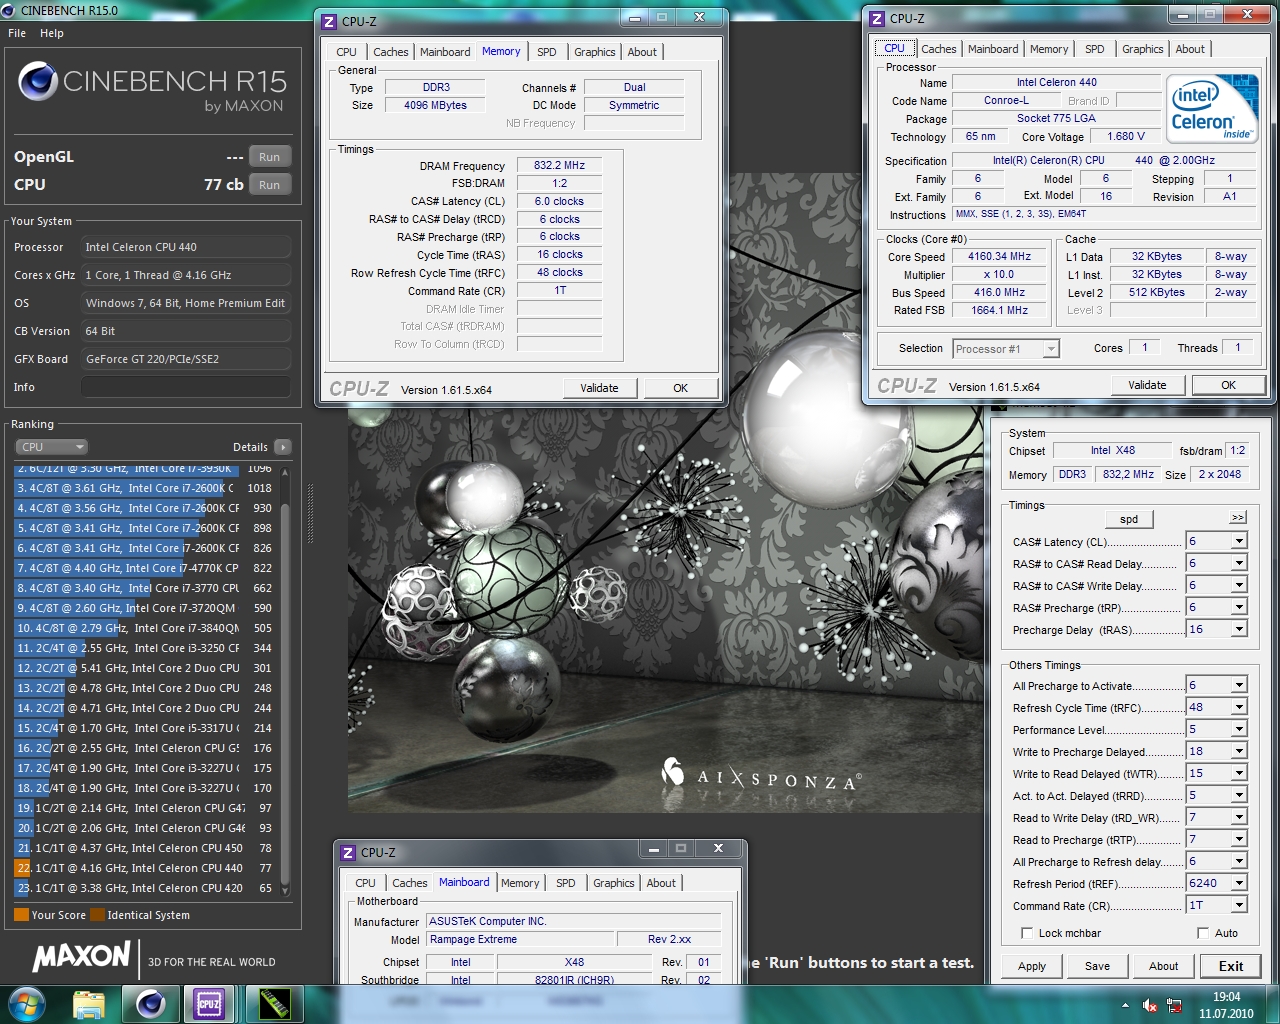This screenshot has height=1024, width=1280.
Task: Select Memory tab in CPU-Z Mainboard window
Action: 520,883
